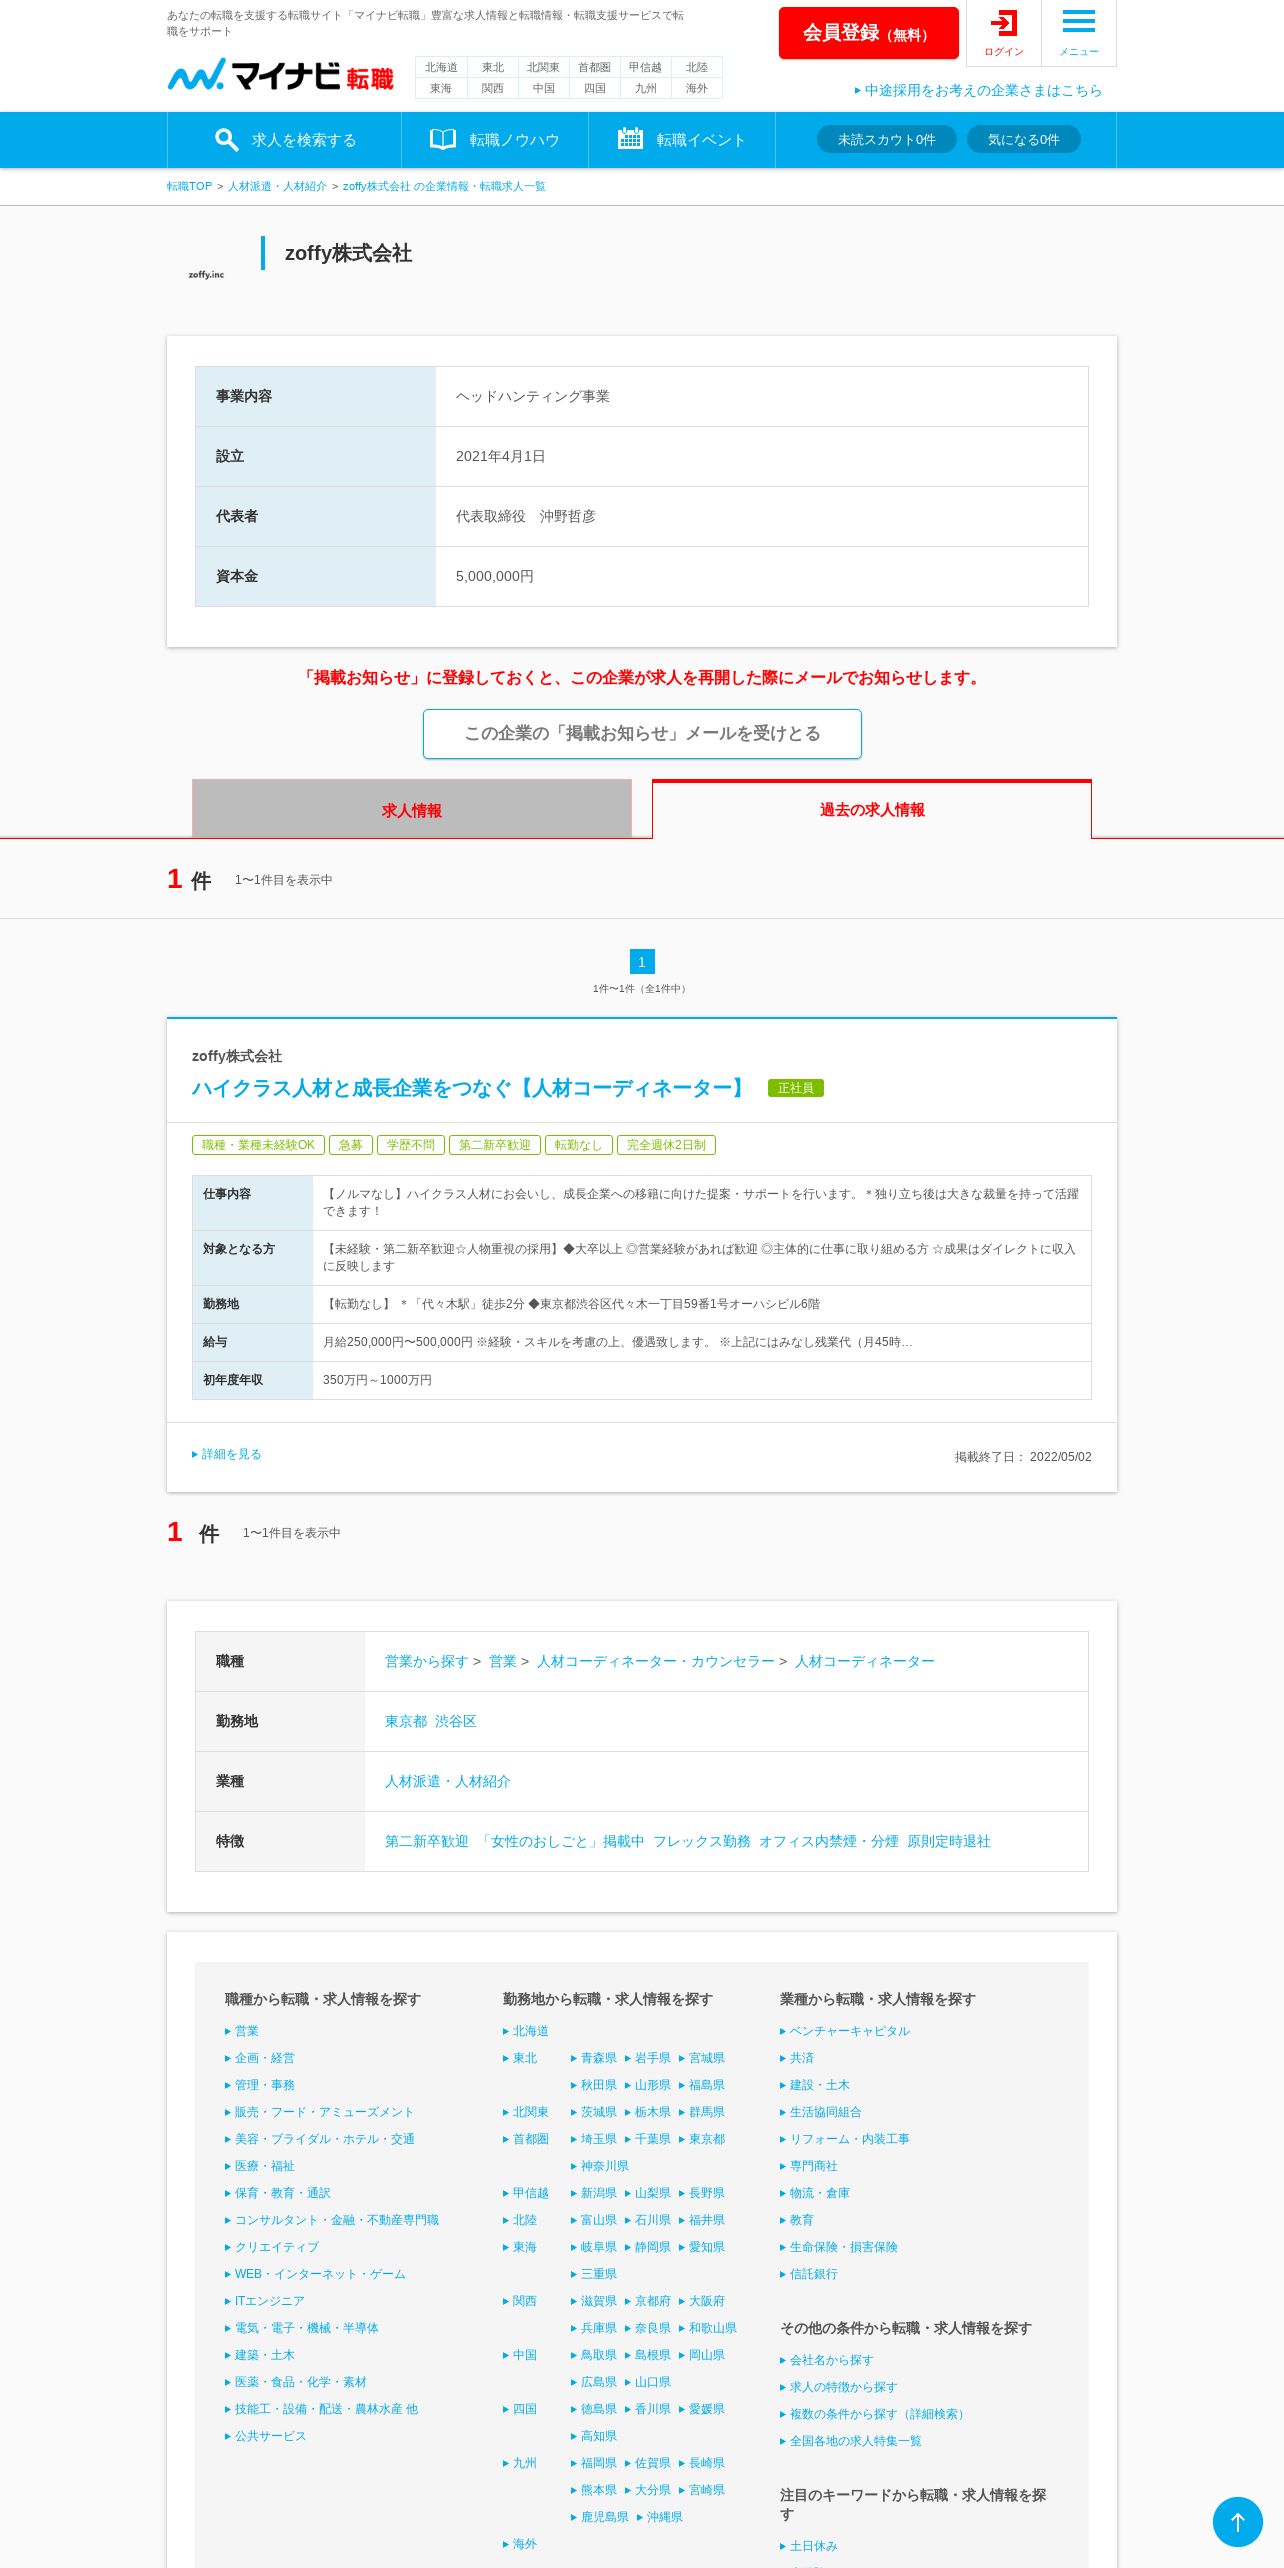Open 人材派遣・人材紹介 breadcrumb
This screenshot has width=1284, height=2568.
277,186
